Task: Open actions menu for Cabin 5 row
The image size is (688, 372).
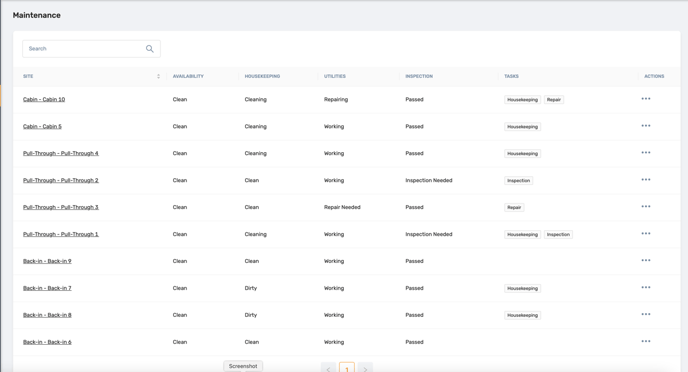Action: pos(646,126)
